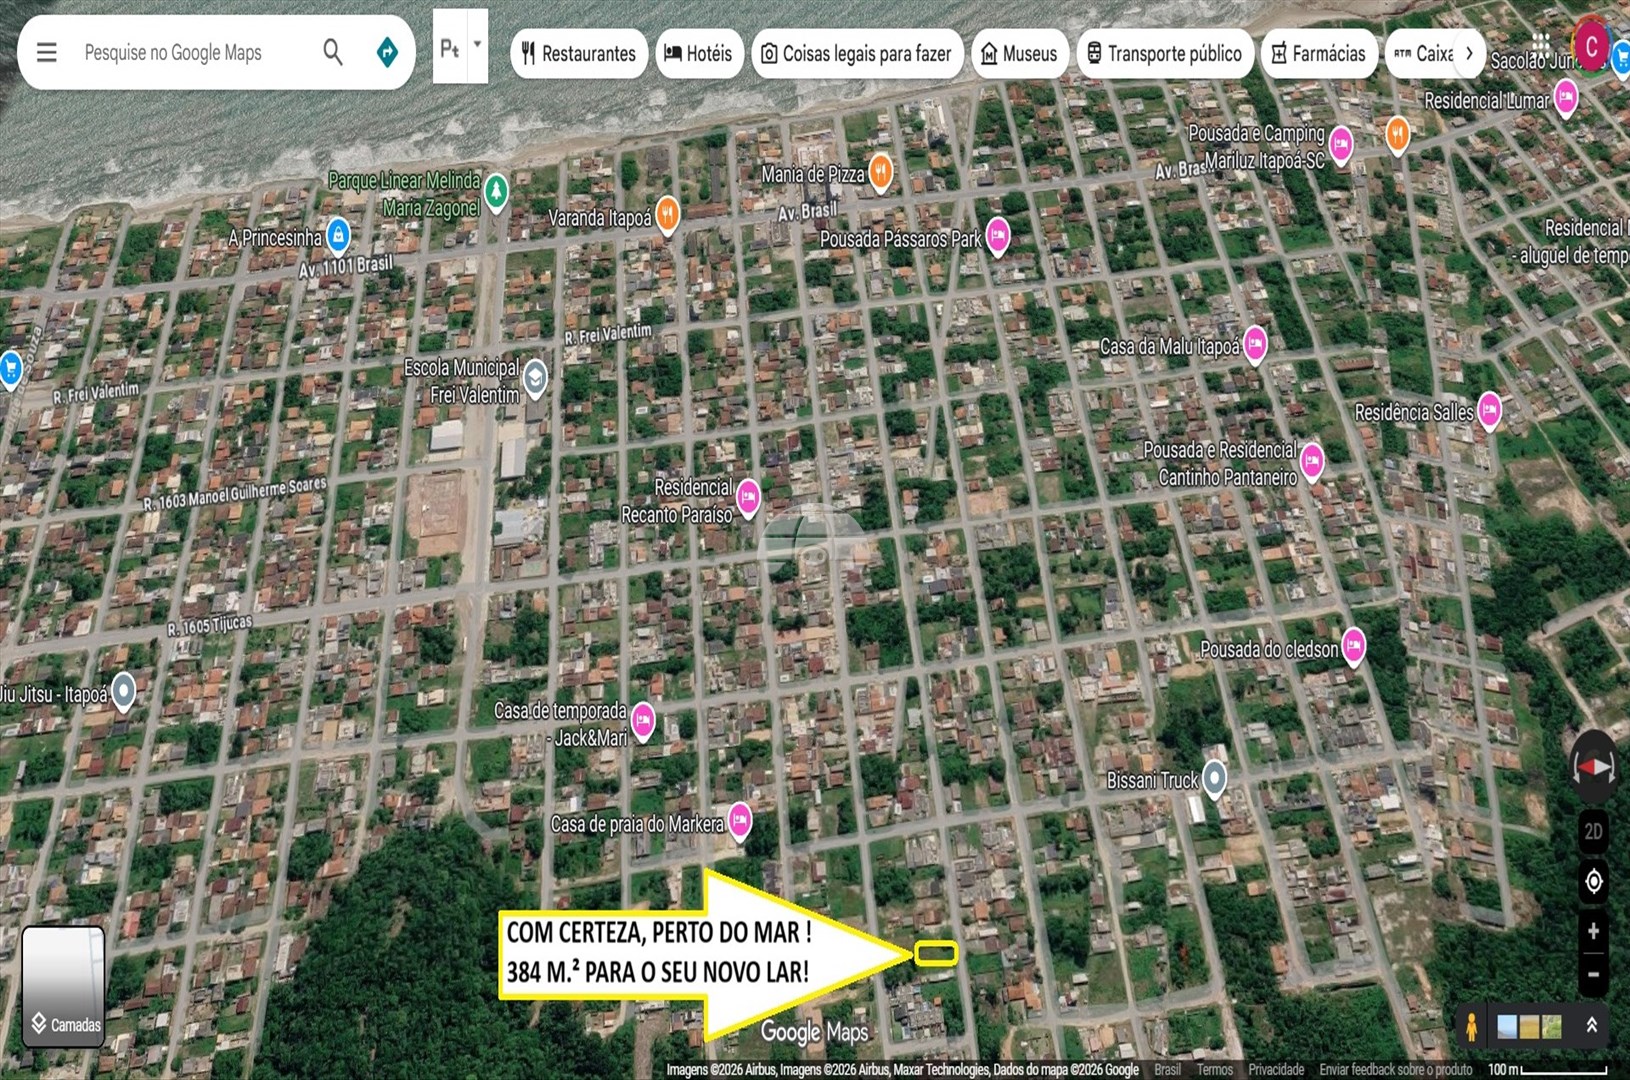Viewport: 1630px width, 1080px height.
Task: Open directions with the blue arrow icon
Action: click(x=387, y=52)
